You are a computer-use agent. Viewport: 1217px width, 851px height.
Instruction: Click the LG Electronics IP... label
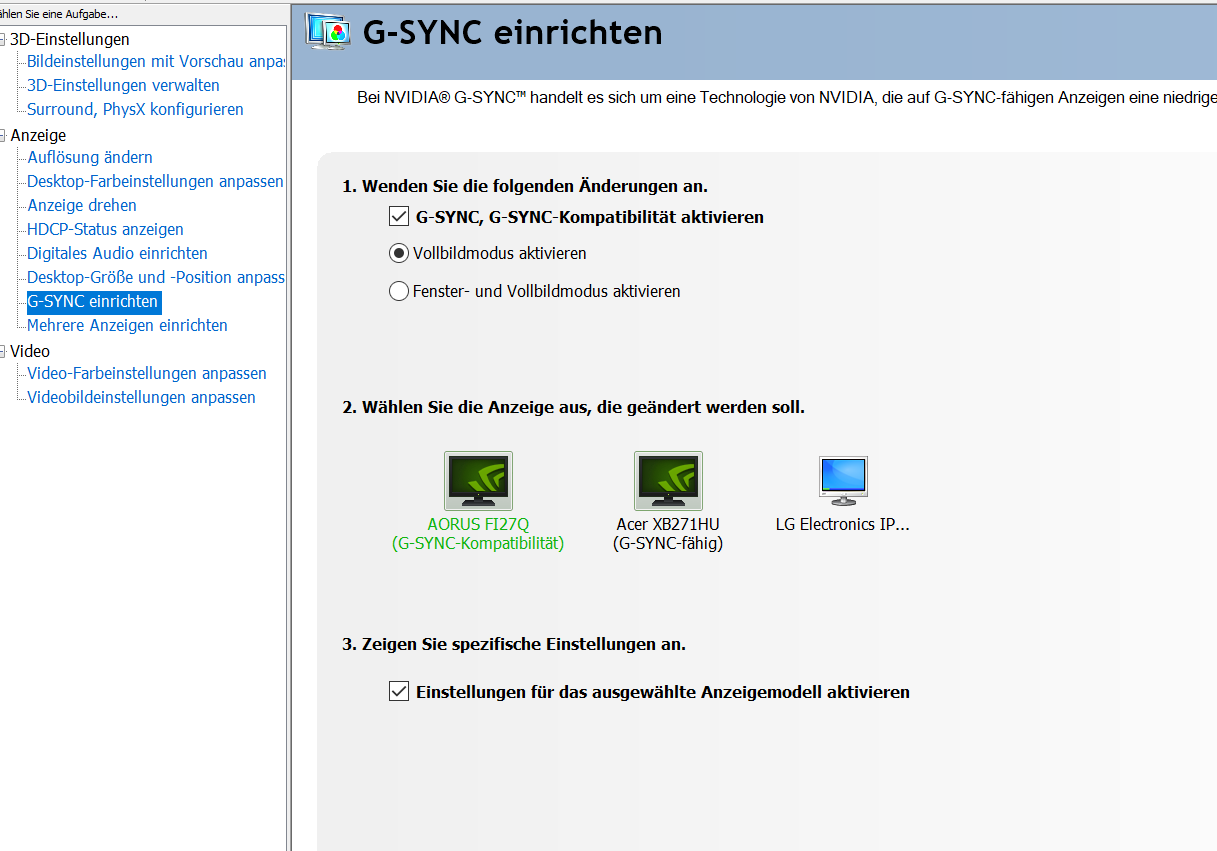(x=843, y=524)
